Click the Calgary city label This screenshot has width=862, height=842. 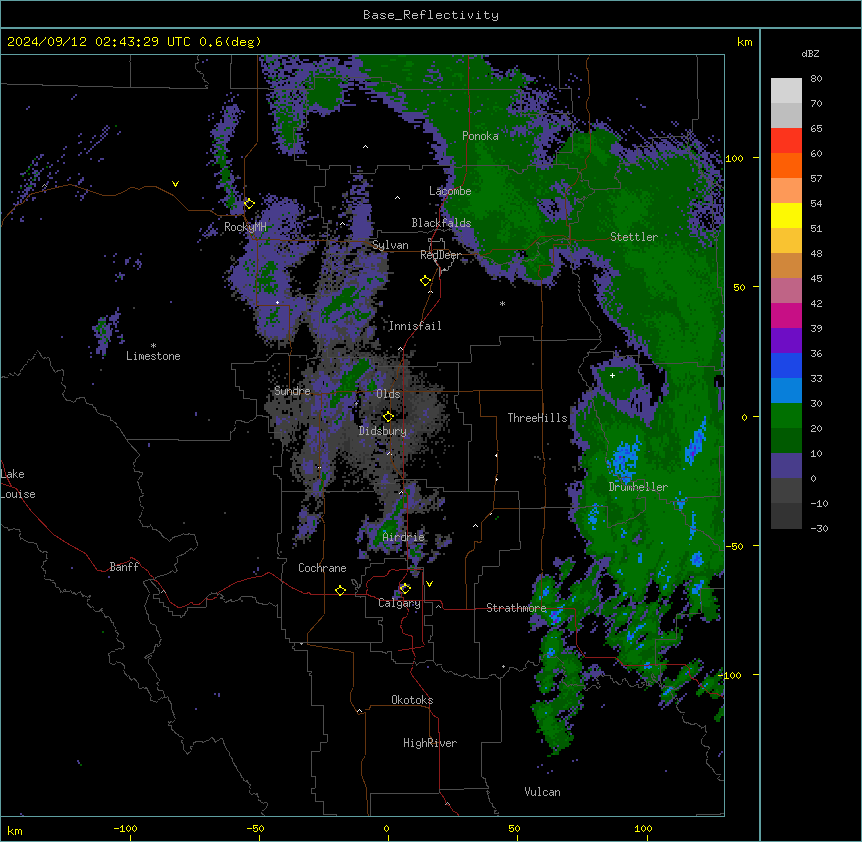click(399, 603)
